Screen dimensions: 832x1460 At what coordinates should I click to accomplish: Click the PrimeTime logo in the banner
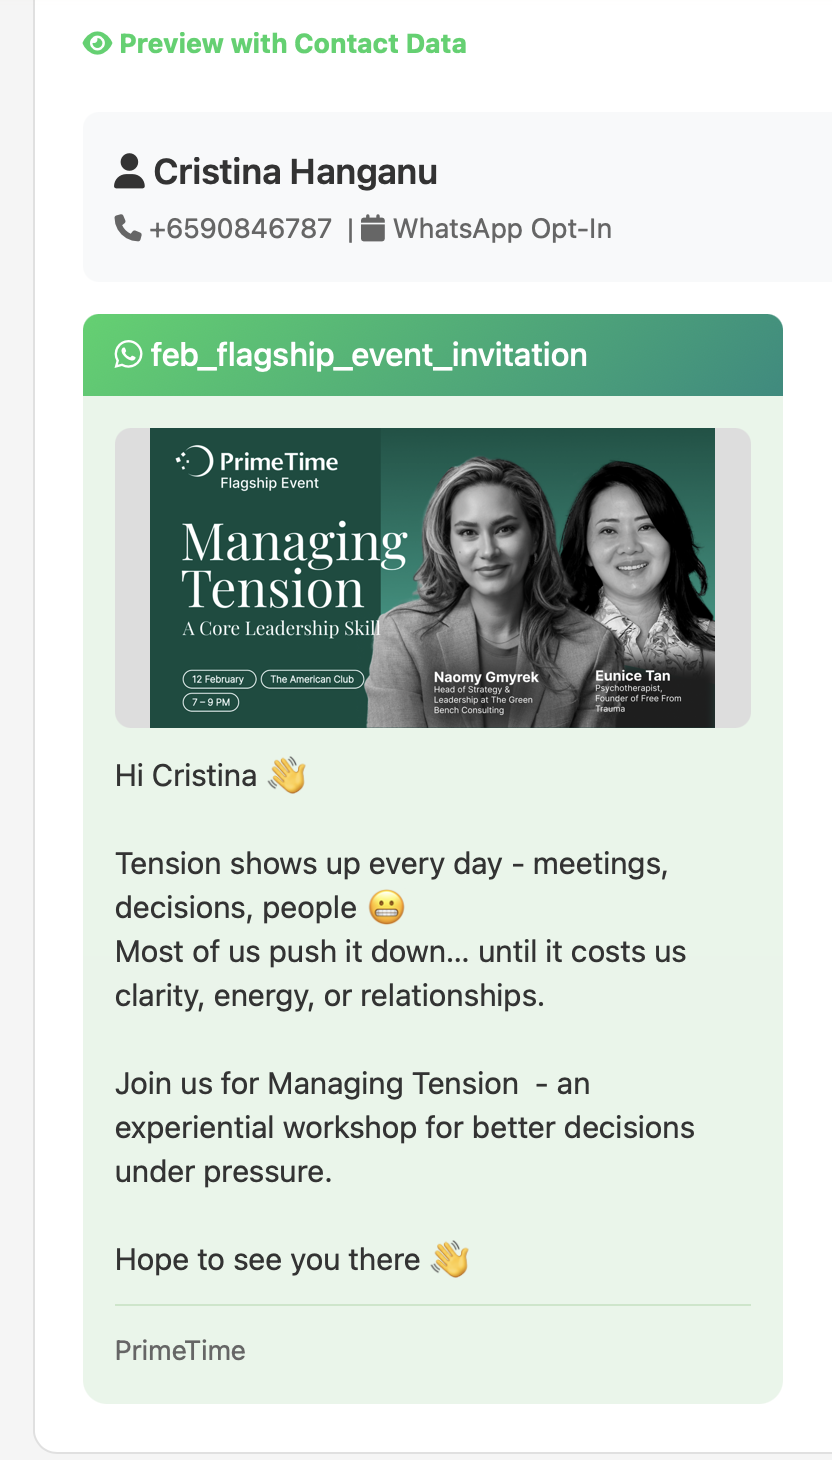click(x=257, y=467)
